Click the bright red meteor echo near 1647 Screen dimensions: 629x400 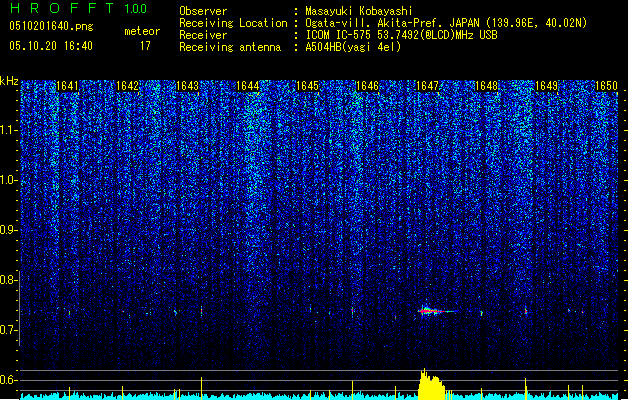click(435, 311)
